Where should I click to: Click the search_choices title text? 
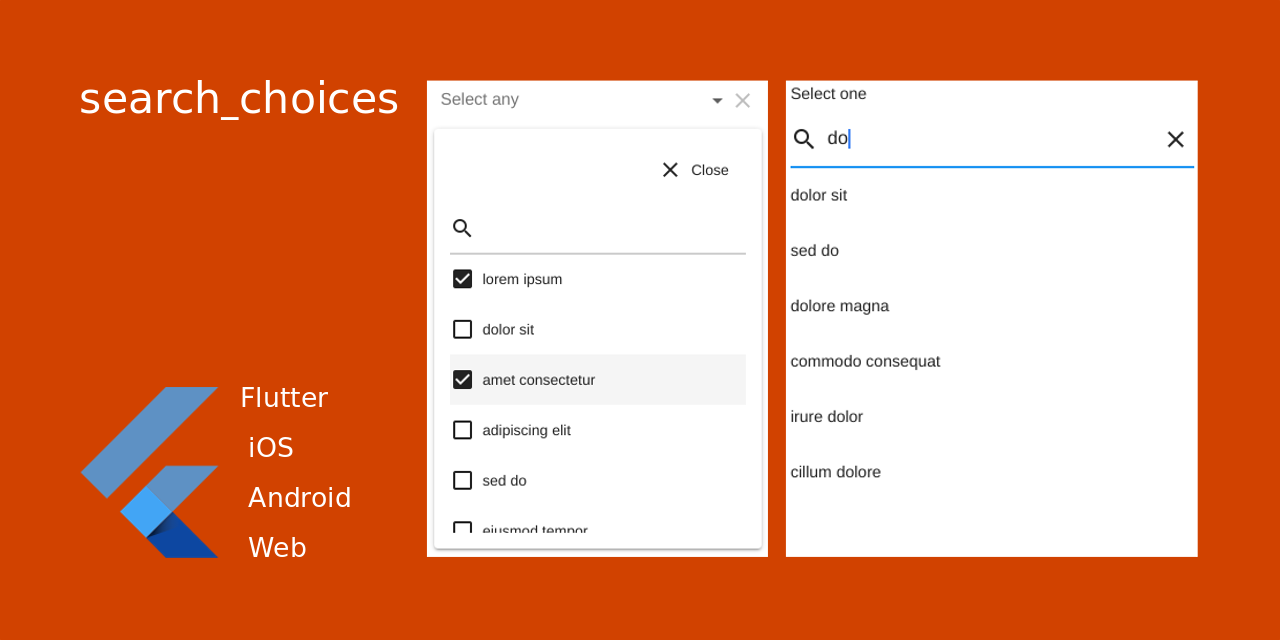point(239,100)
